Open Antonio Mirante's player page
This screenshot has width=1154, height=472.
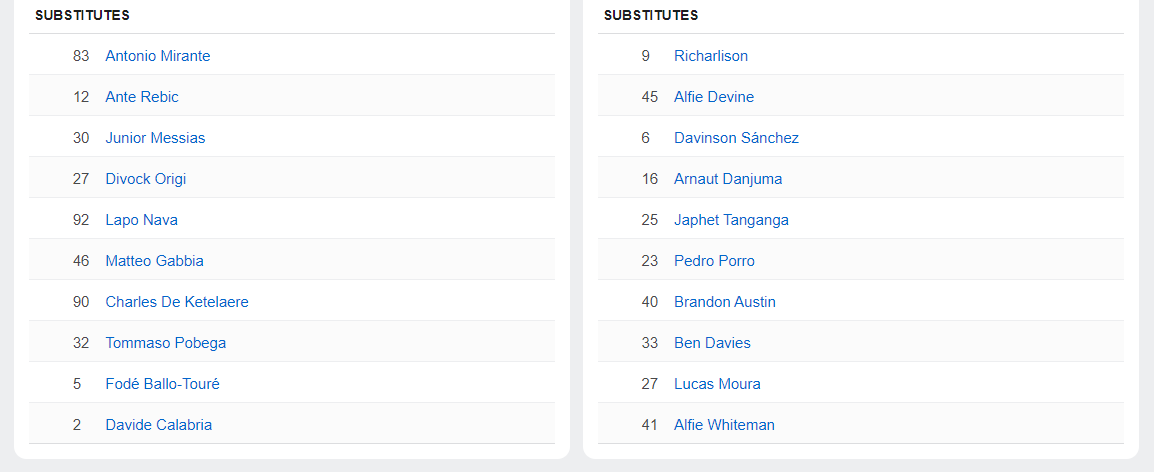tap(157, 56)
